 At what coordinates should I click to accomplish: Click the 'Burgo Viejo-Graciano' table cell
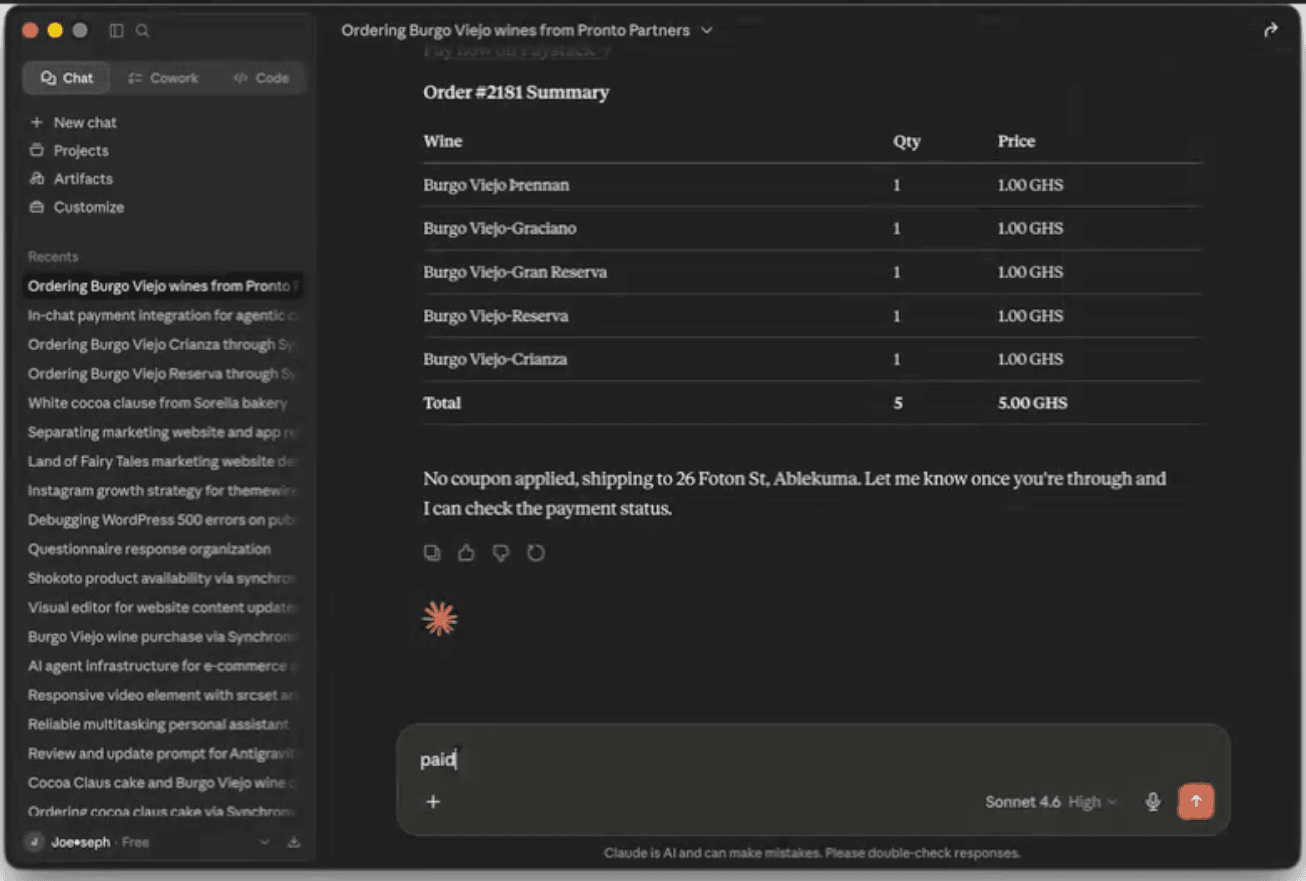point(500,228)
